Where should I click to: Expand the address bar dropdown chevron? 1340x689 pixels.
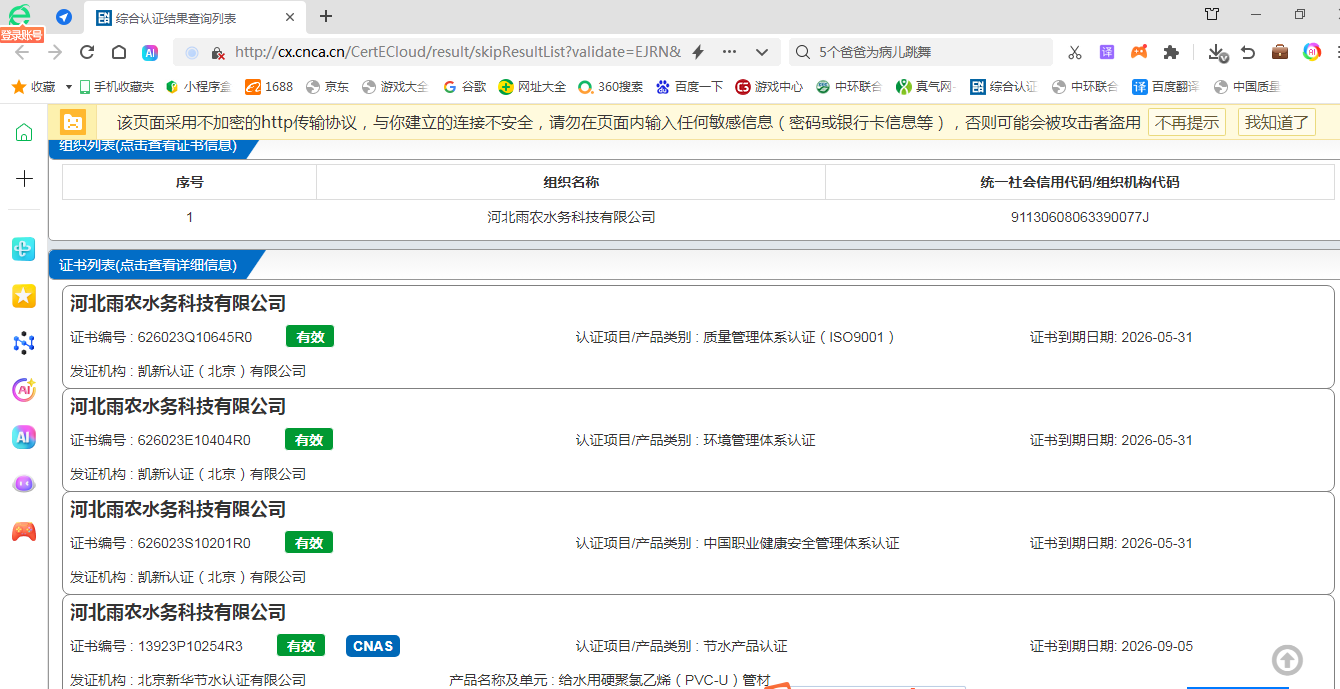(x=762, y=52)
